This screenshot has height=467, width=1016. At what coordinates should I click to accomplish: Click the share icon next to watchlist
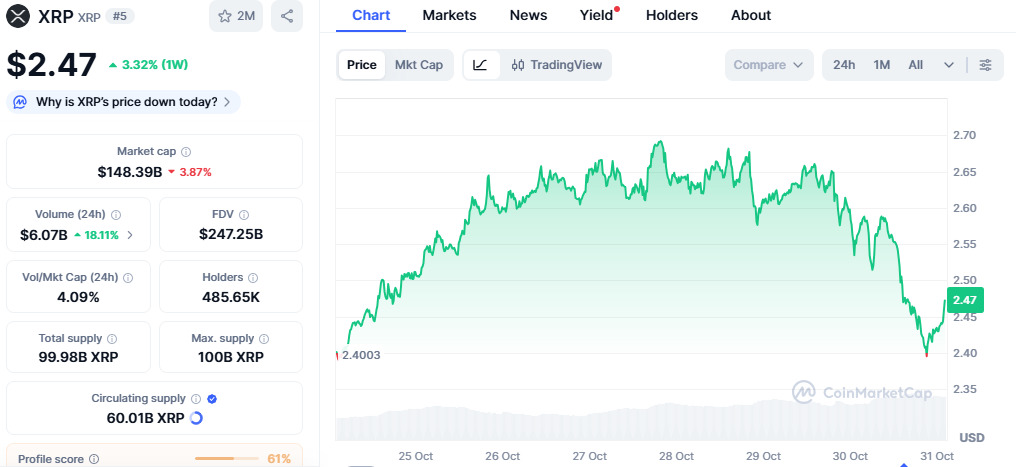[287, 16]
